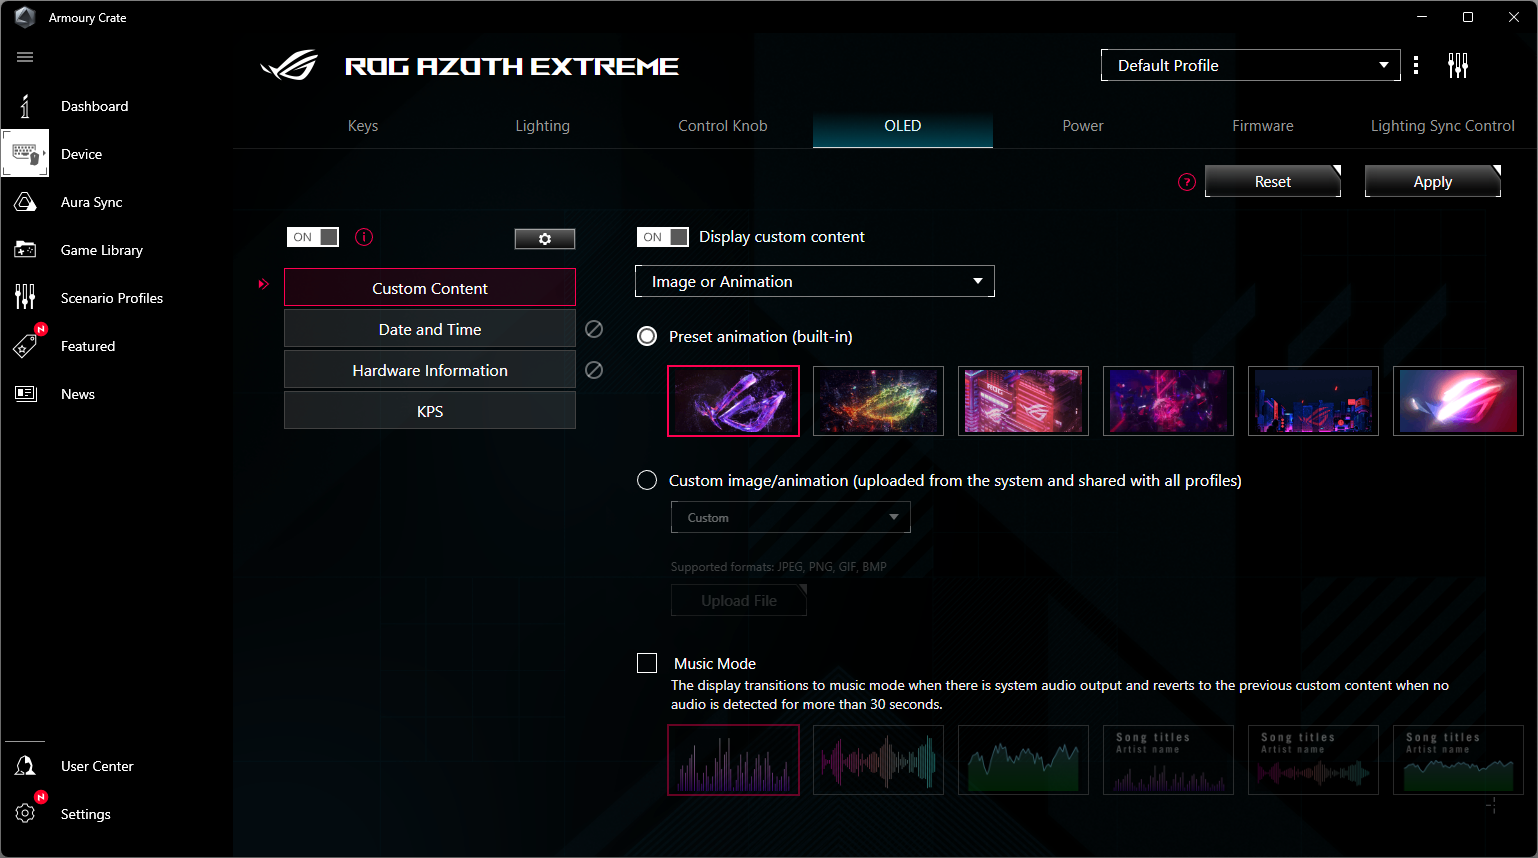Viewport: 1538px width, 858px height.
Task: Toggle the OLED display ON switch
Action: click(x=313, y=237)
